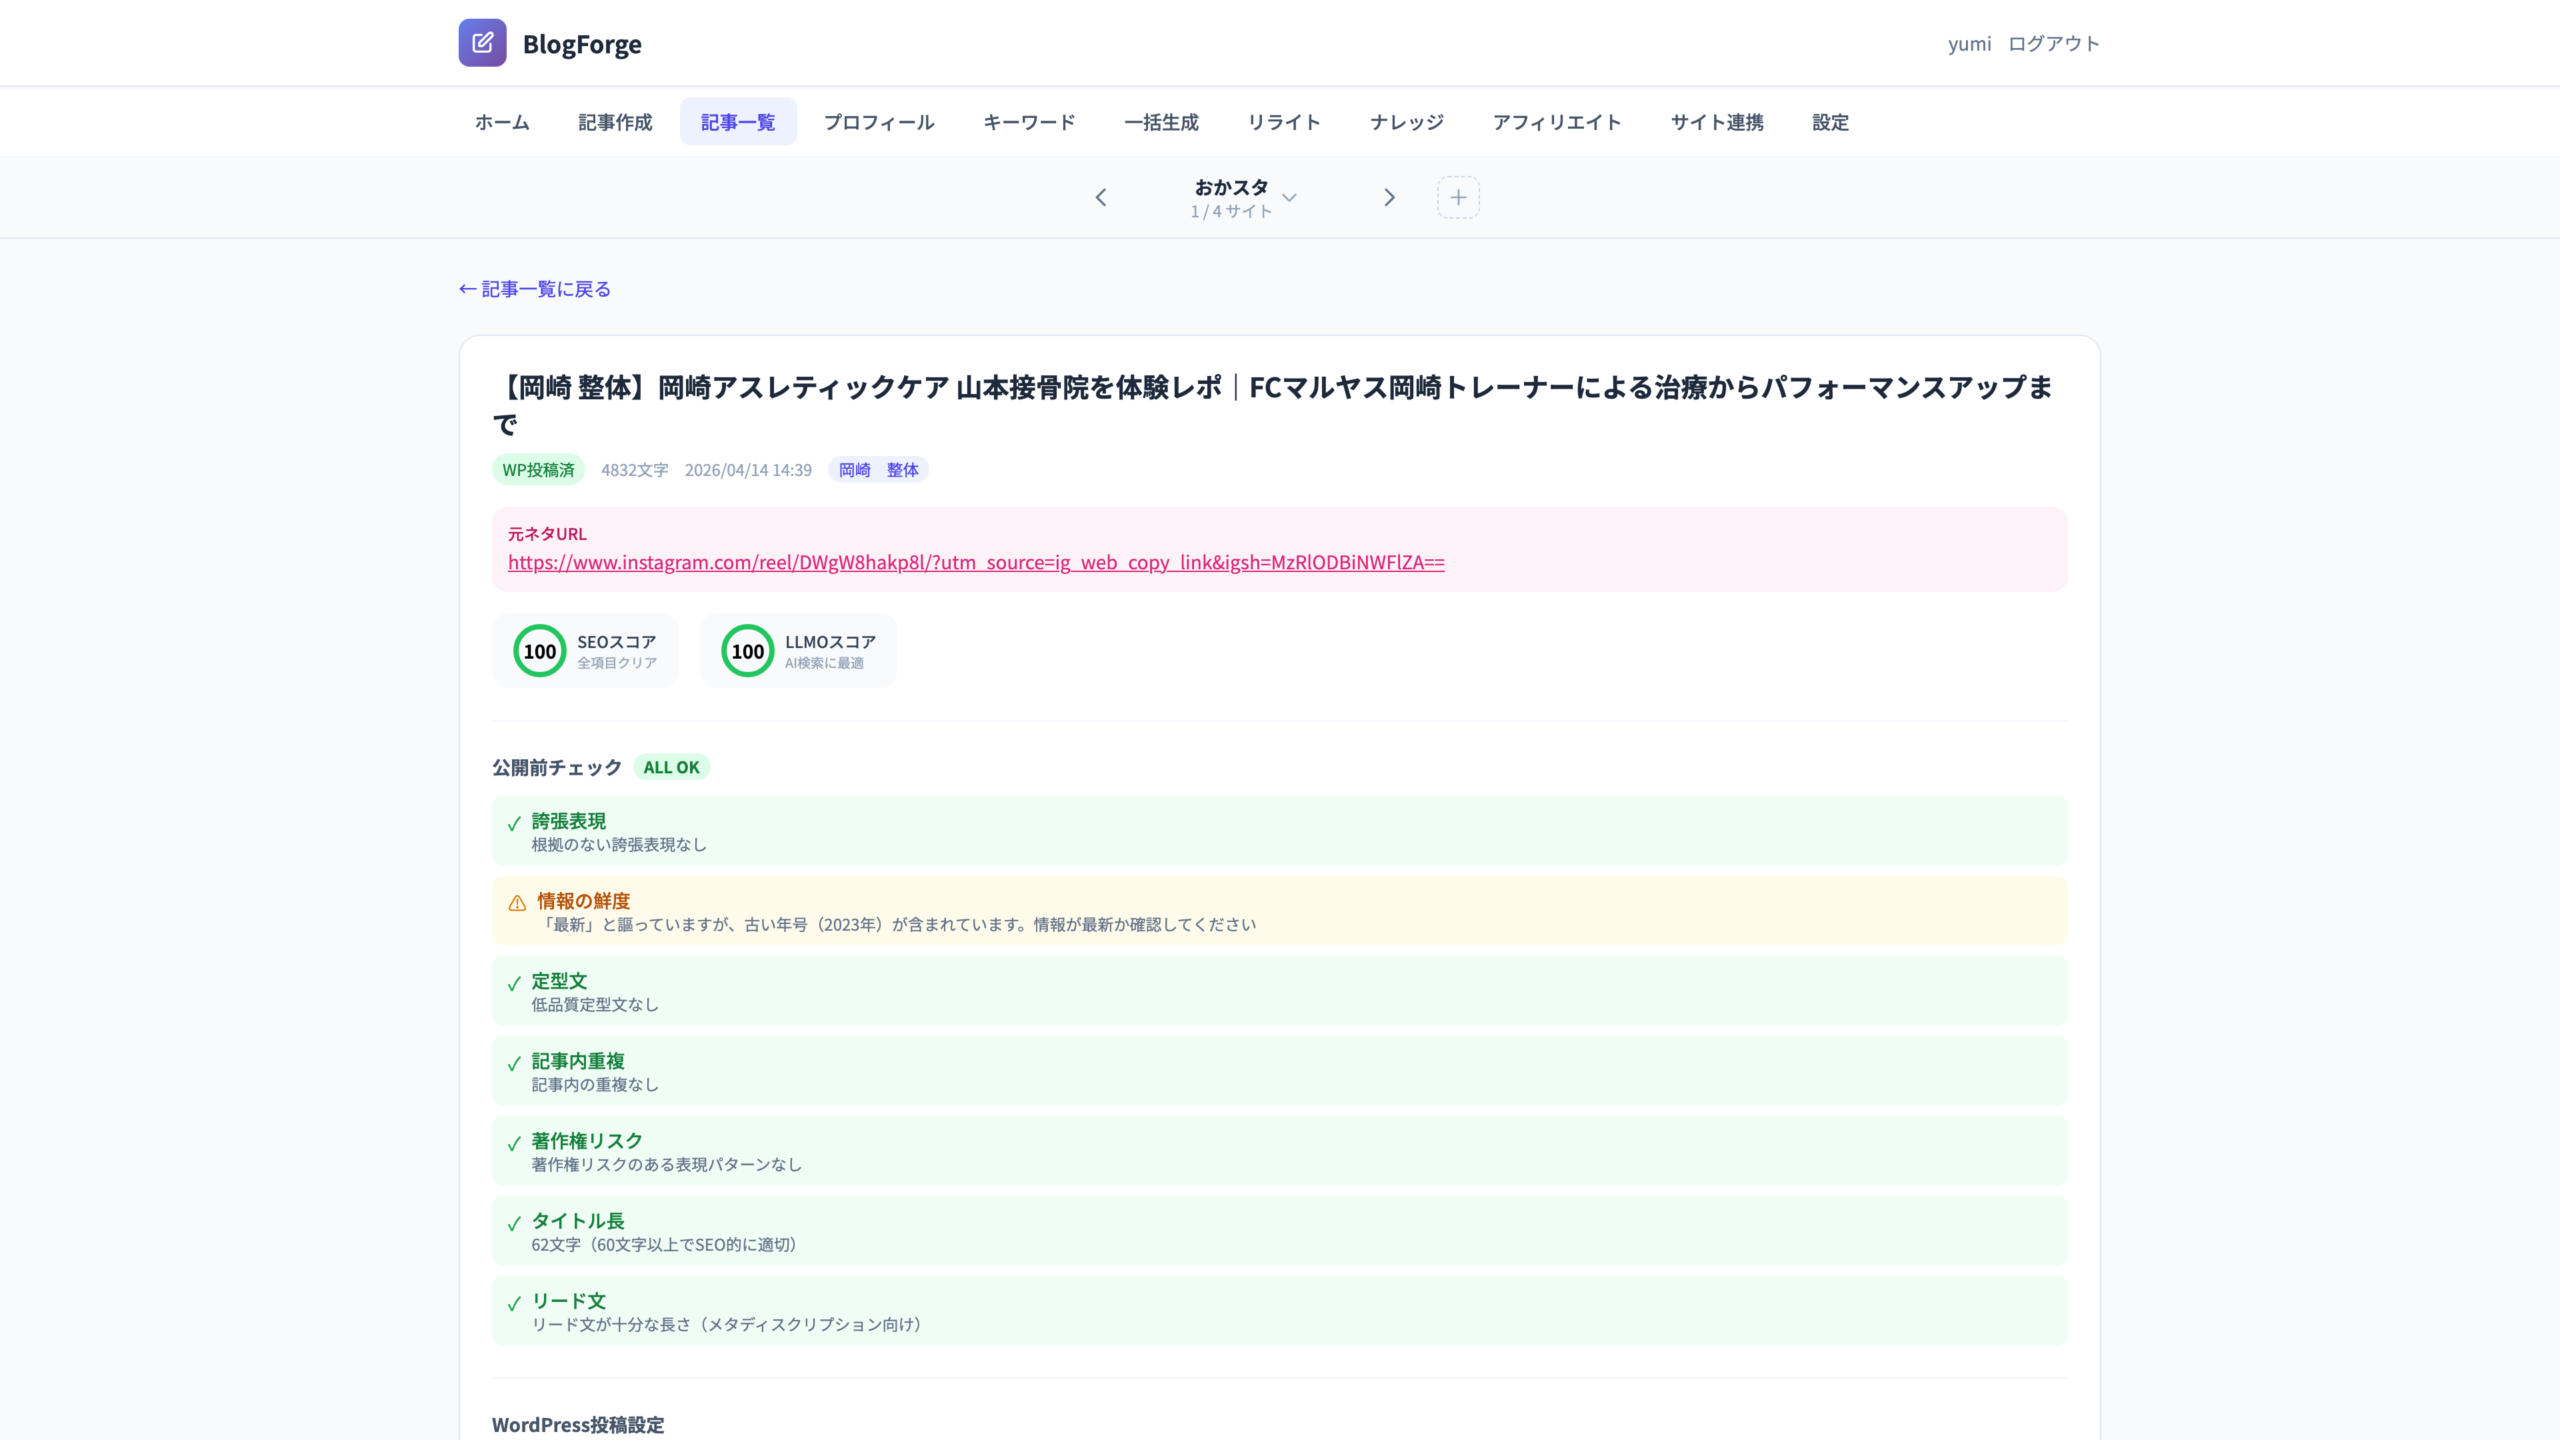Click the warning triangle beside 情報の鮮度

tap(514, 901)
